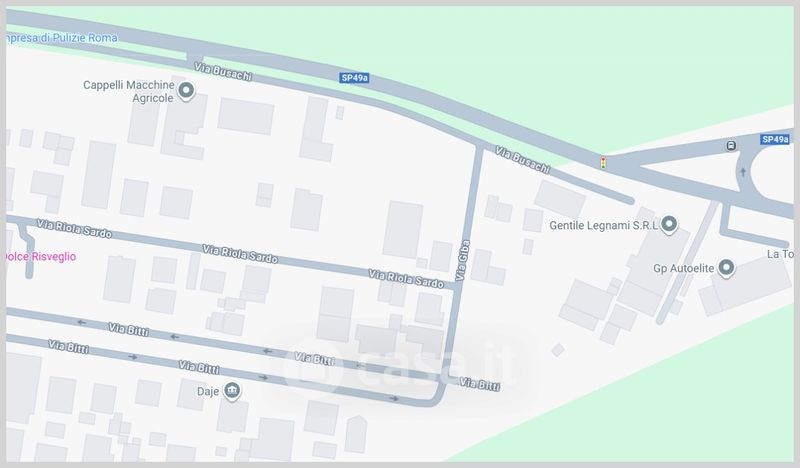Click the Daje museum-style pin icon
This screenshot has height=468, width=800.
coord(232,391)
